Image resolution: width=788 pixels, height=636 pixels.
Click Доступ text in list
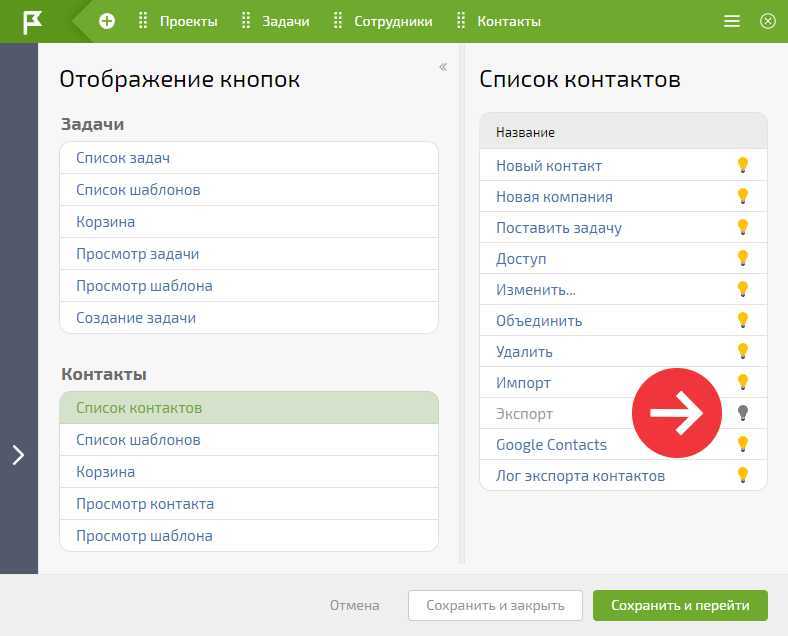pos(521,259)
